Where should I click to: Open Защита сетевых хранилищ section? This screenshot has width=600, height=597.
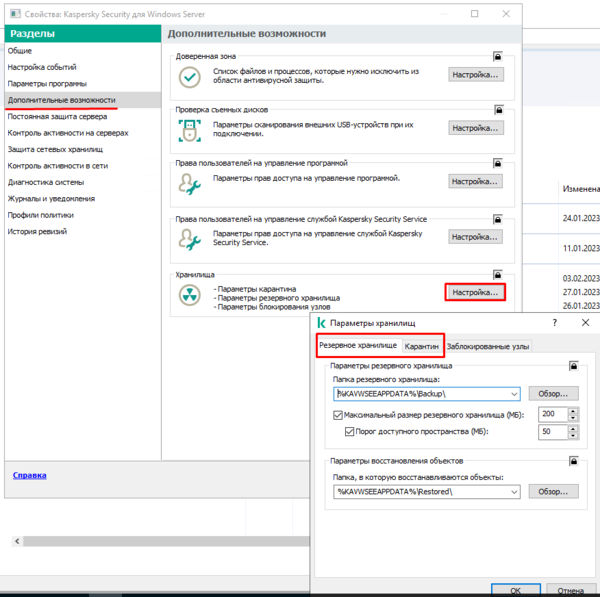click(x=83, y=150)
